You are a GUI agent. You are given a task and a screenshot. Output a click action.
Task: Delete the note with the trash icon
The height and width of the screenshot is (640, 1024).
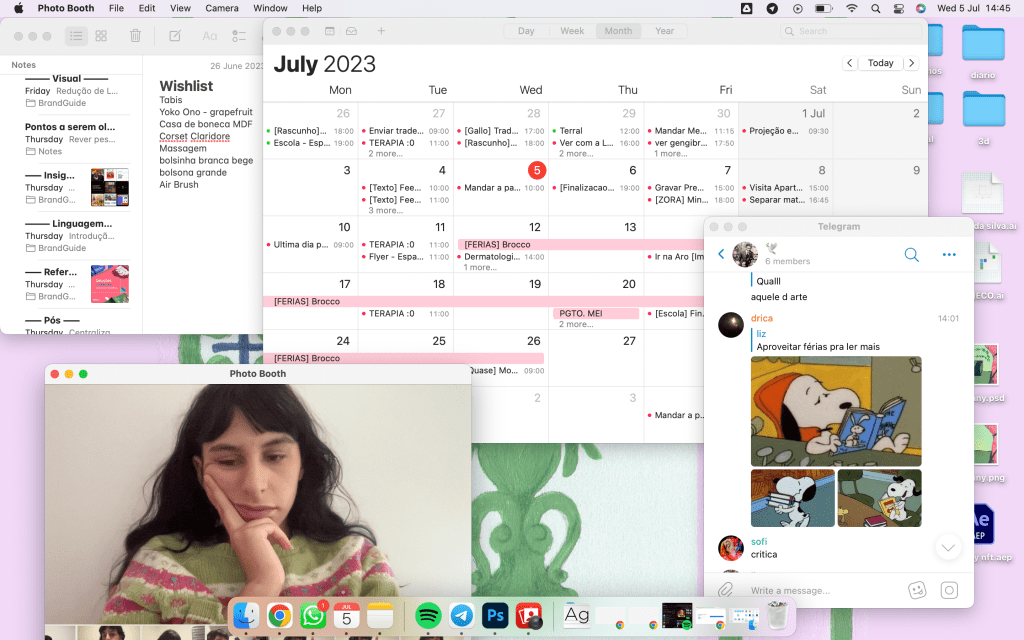136,36
